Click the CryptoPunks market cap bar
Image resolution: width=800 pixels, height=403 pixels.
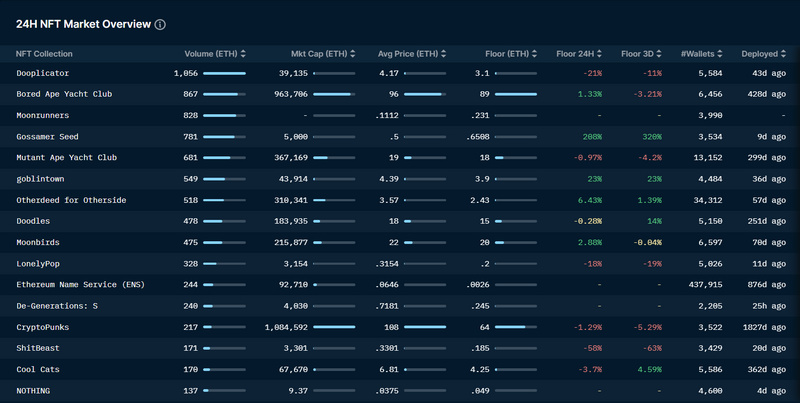tap(334, 327)
